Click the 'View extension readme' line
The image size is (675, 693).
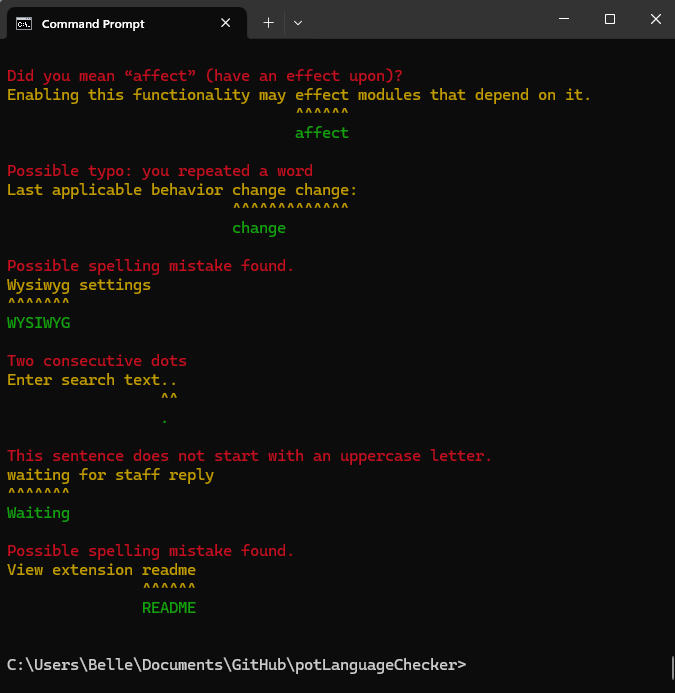pyautogui.click(x=101, y=570)
